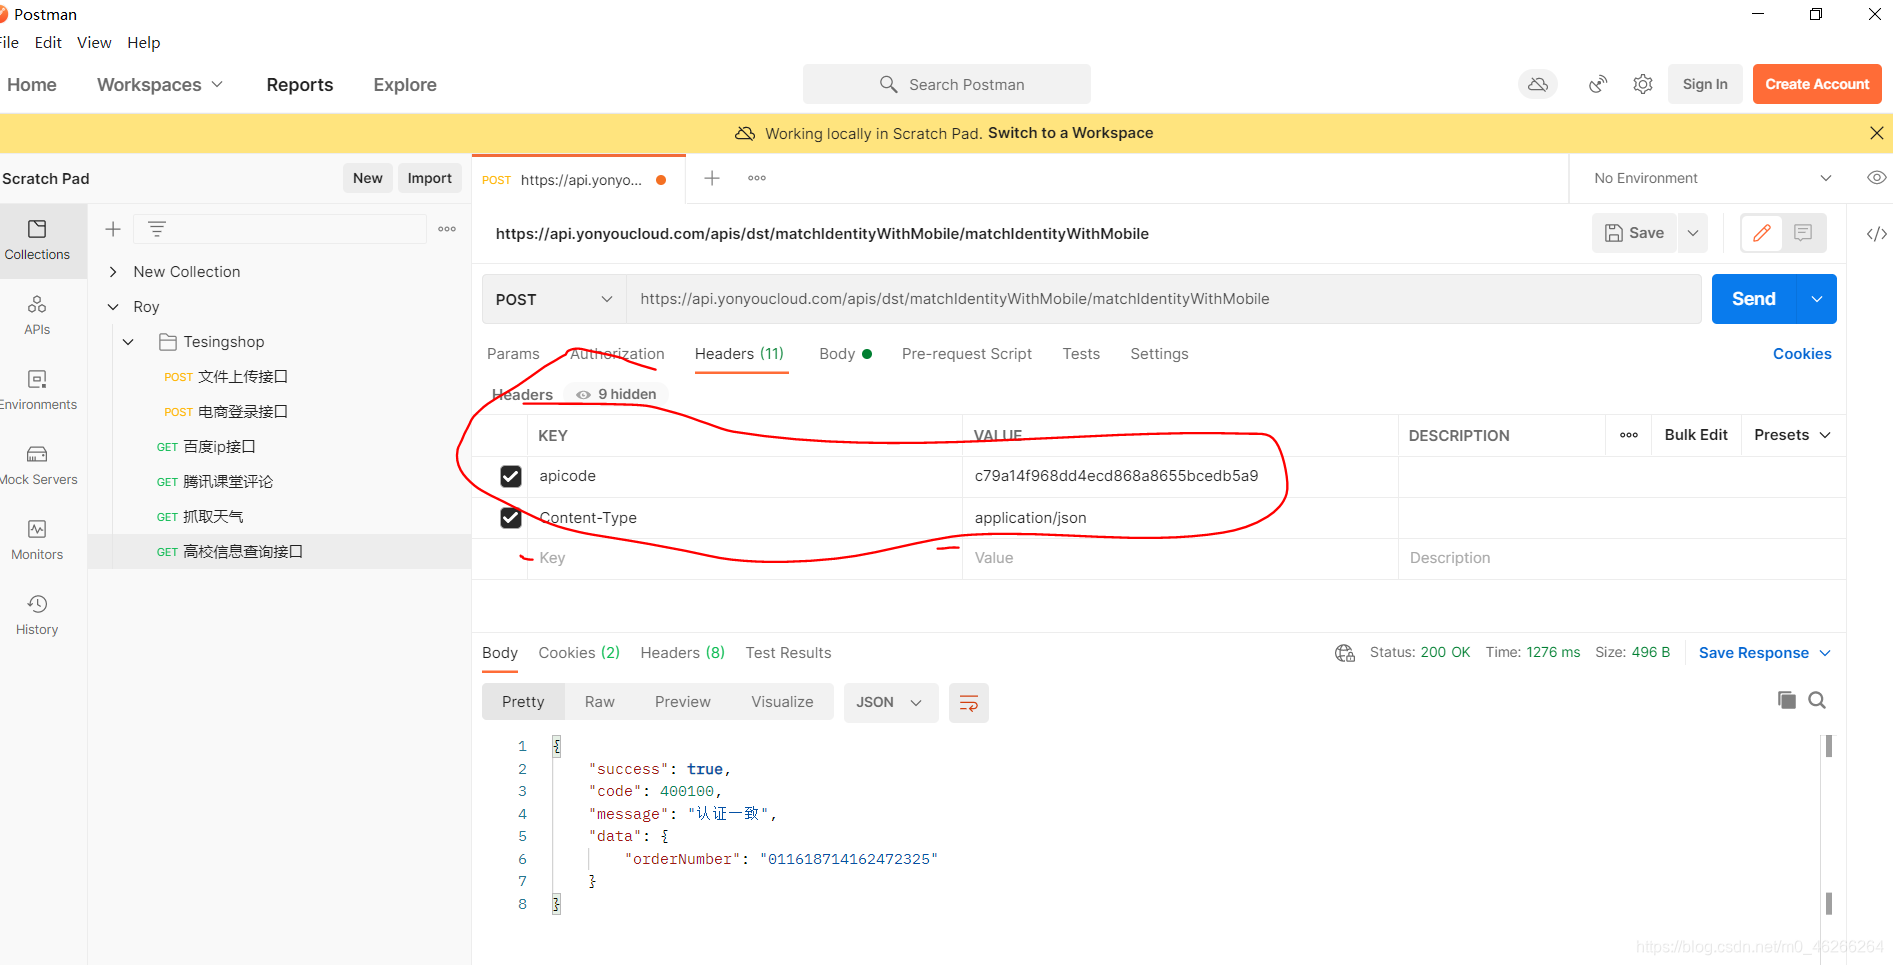
Task: Open the Collections sidebar panel
Action: (x=37, y=240)
